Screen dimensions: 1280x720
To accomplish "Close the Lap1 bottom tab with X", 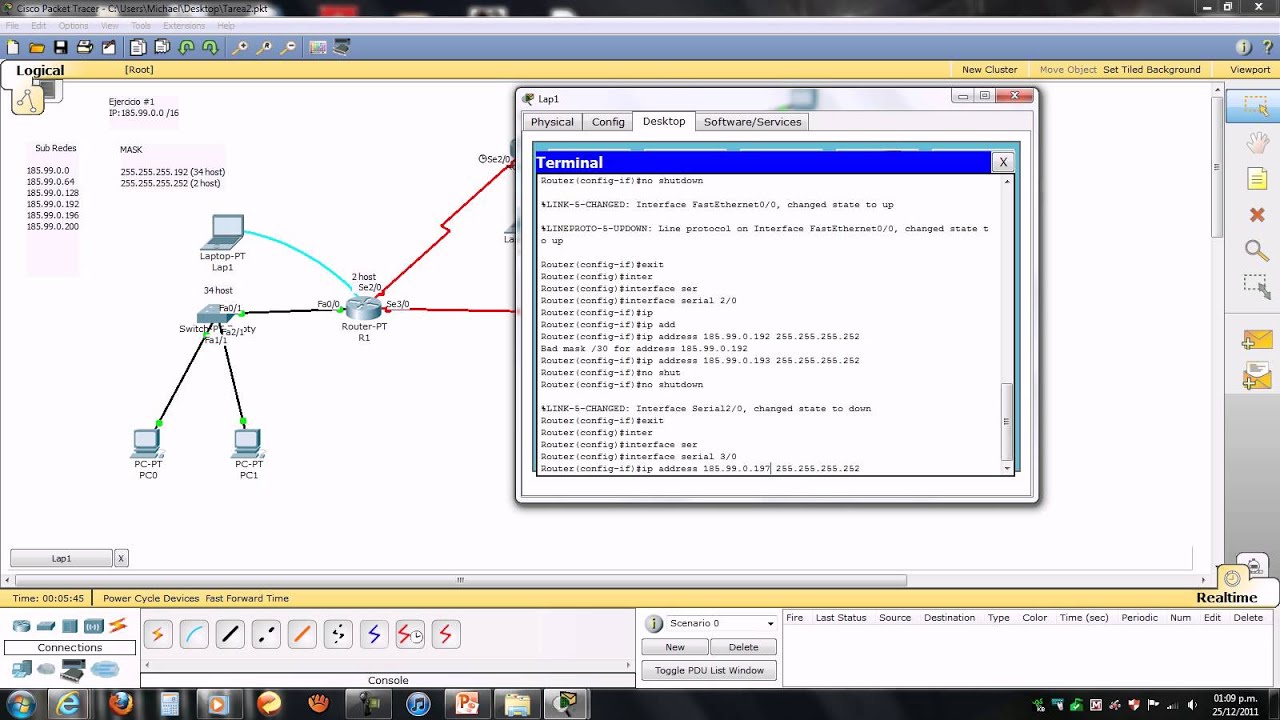I will tap(121, 558).
